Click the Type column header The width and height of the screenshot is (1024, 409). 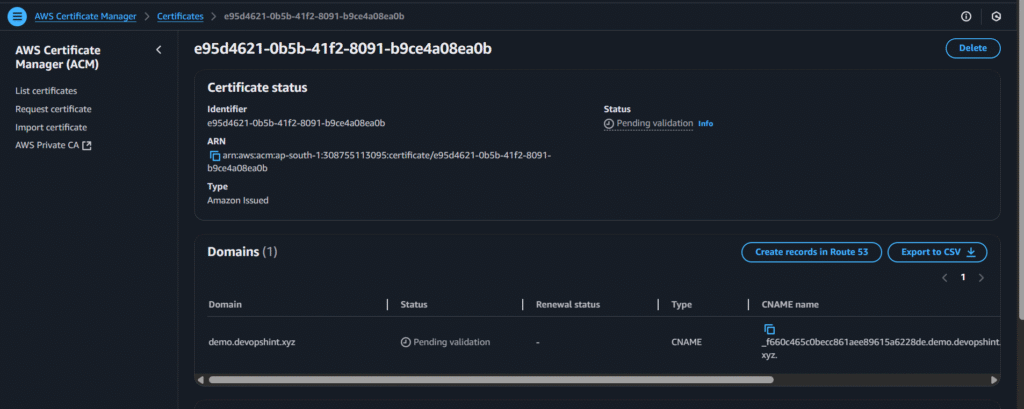(681, 304)
